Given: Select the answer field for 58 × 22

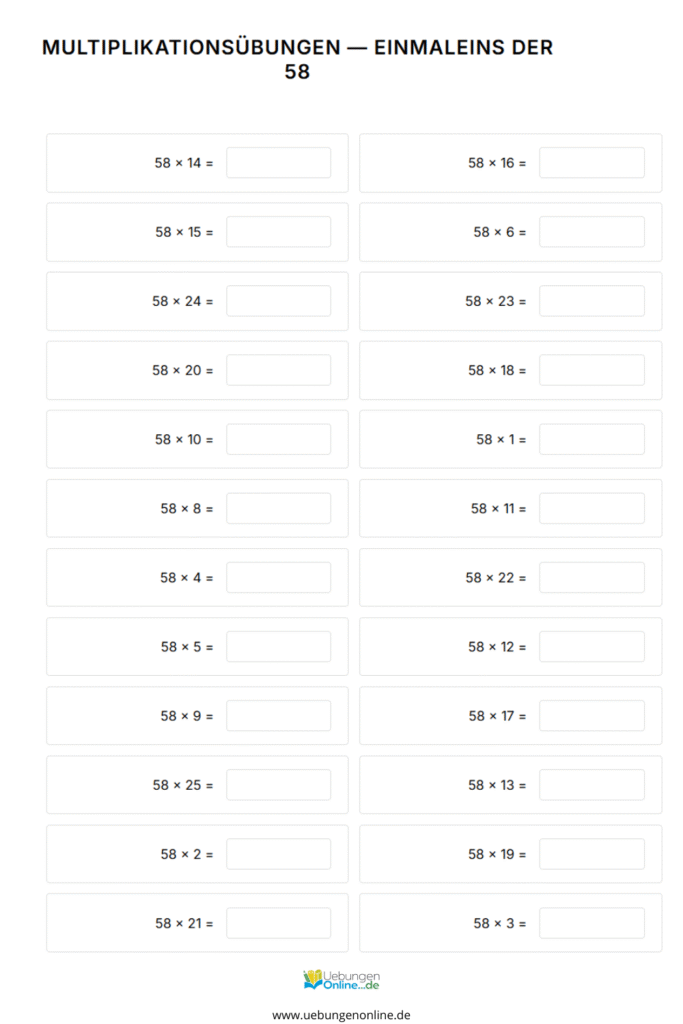Looking at the screenshot, I should 592,577.
